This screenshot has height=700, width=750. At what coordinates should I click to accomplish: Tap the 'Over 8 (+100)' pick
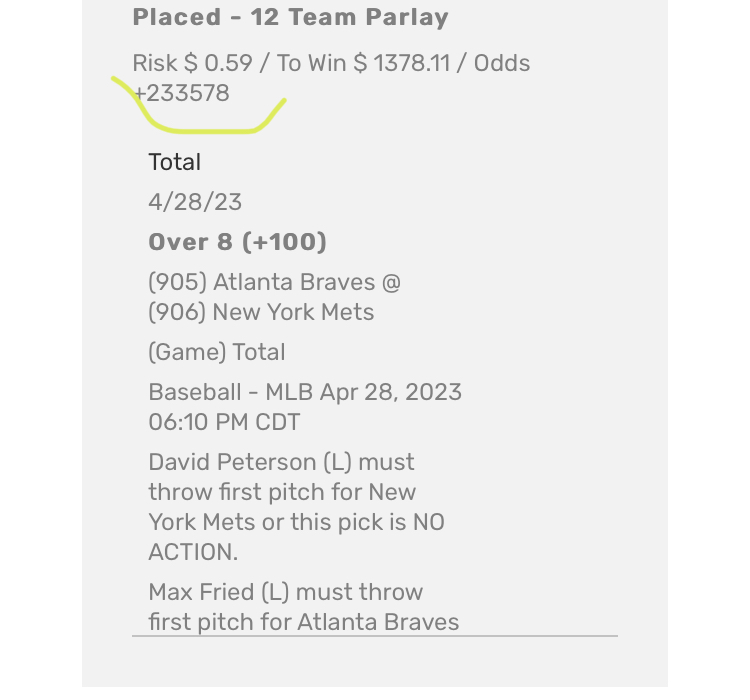[237, 242]
